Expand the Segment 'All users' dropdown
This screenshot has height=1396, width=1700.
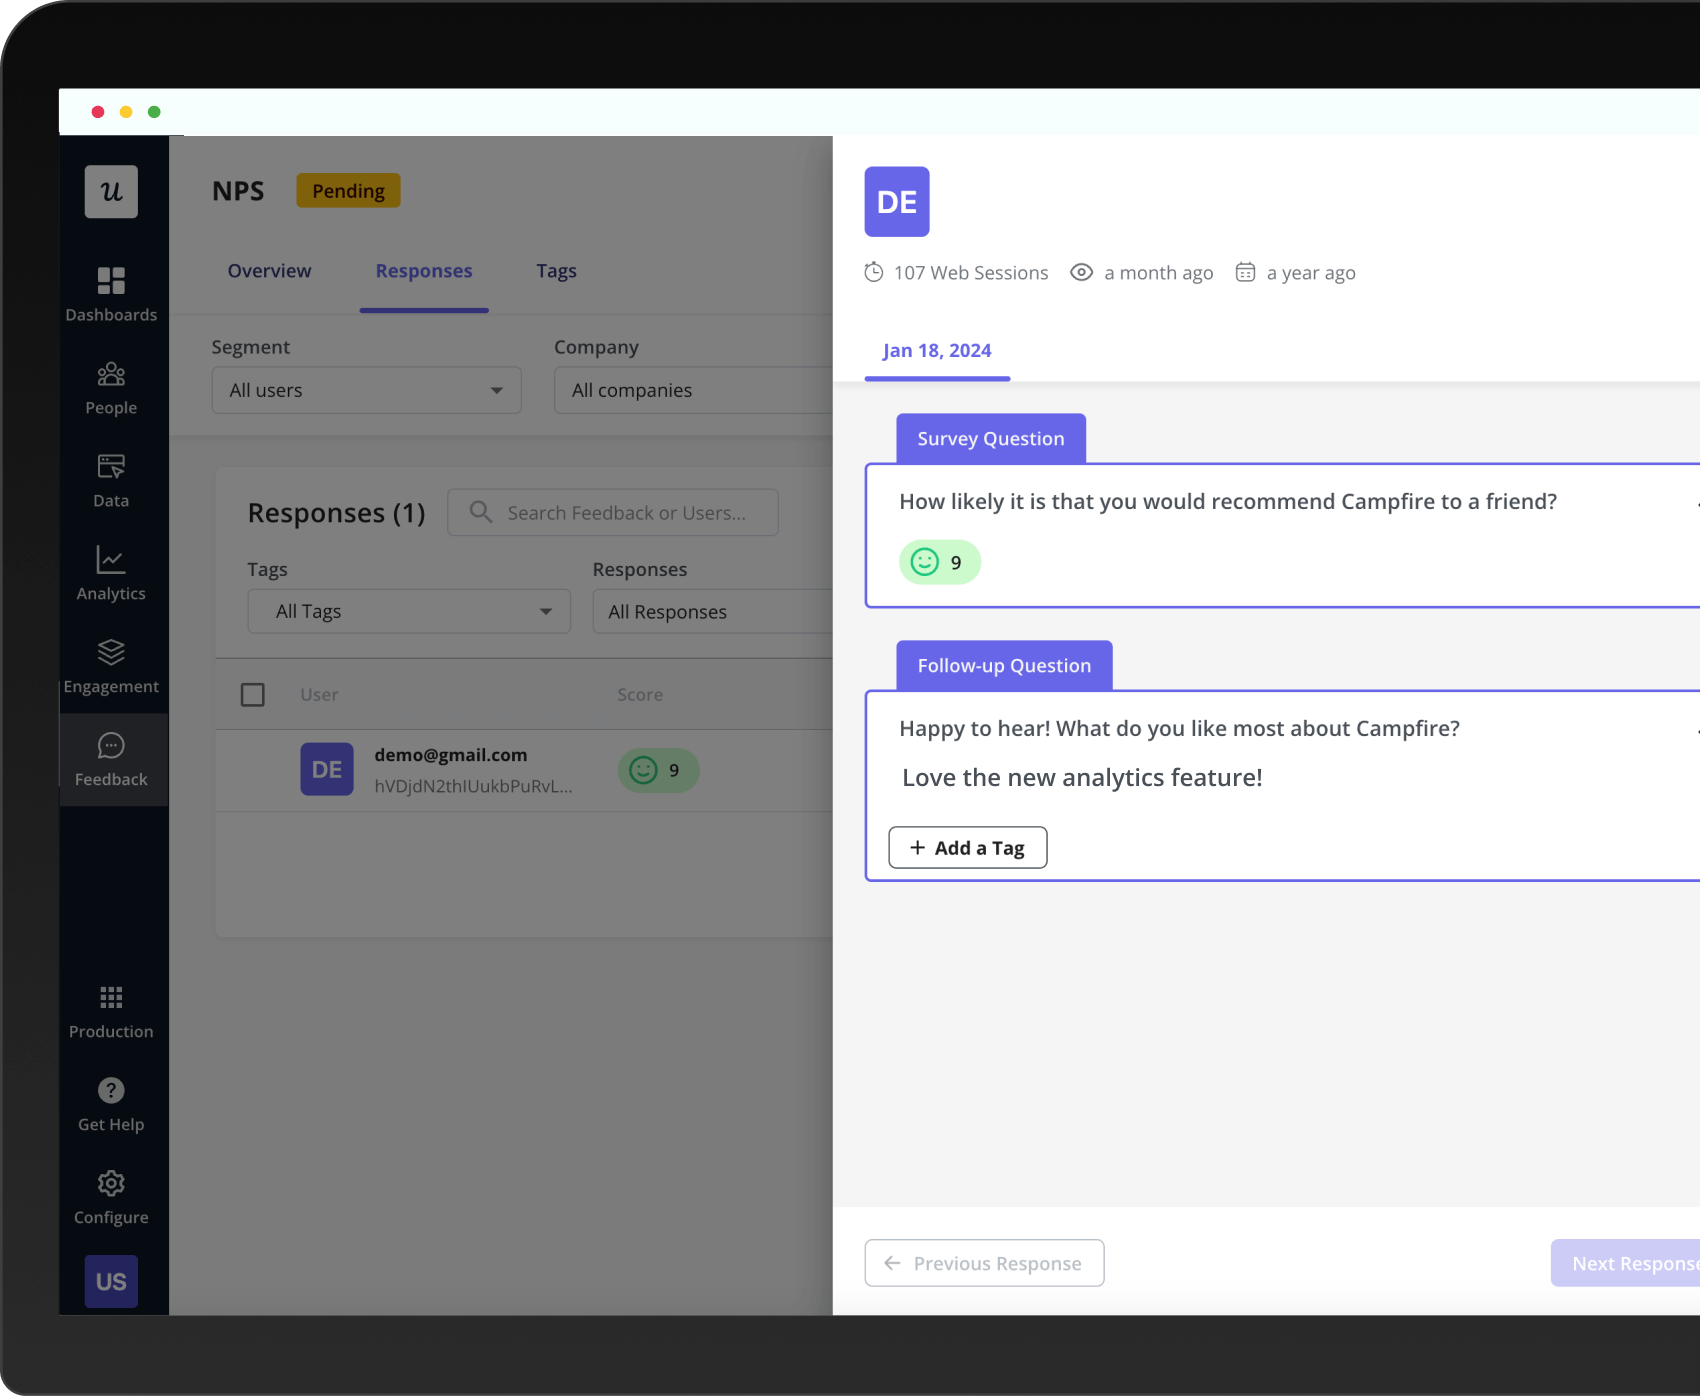point(366,390)
